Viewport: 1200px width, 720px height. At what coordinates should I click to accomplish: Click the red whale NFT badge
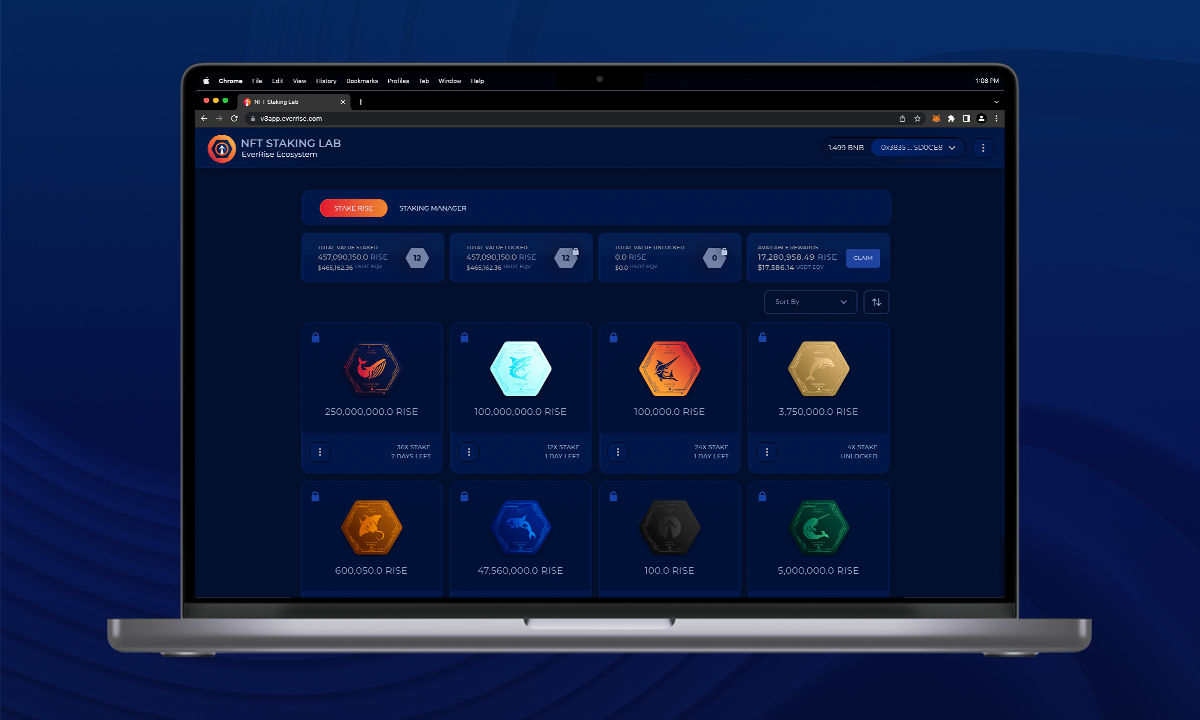coord(371,368)
